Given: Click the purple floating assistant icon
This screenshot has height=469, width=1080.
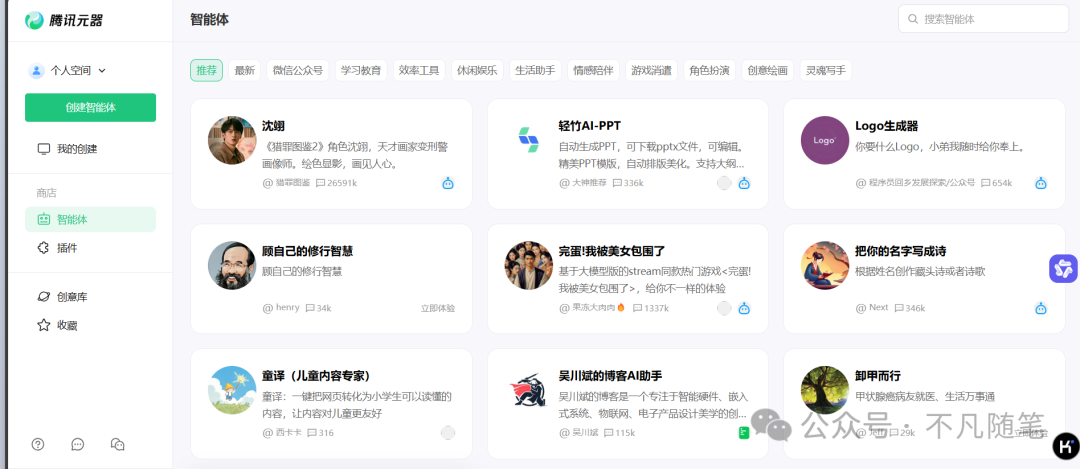Looking at the screenshot, I should pos(1063,269).
